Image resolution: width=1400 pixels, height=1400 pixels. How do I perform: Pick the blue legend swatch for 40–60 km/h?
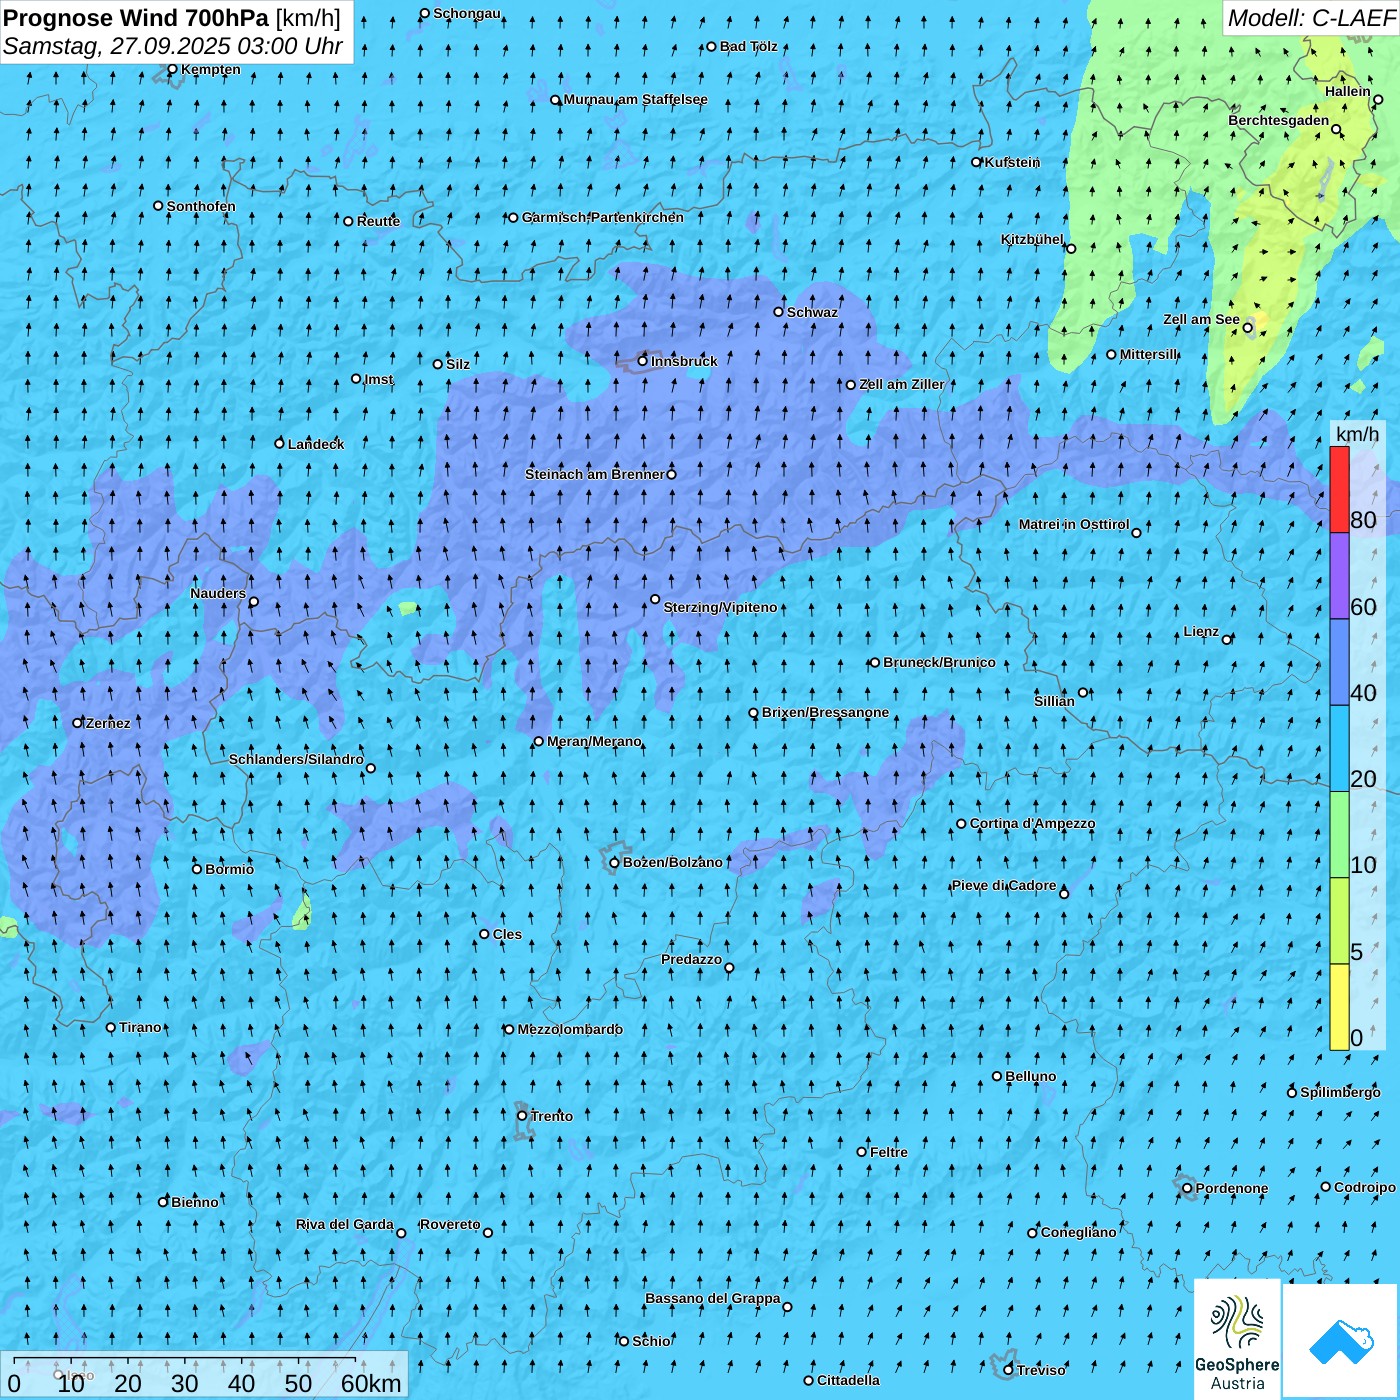pos(1339,662)
